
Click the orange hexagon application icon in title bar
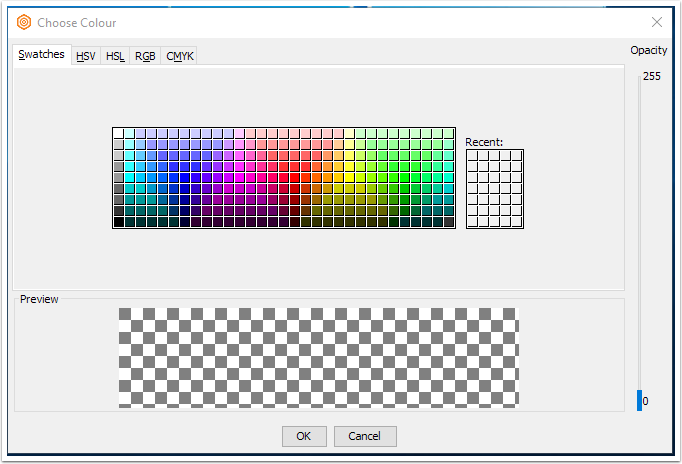[x=24, y=22]
